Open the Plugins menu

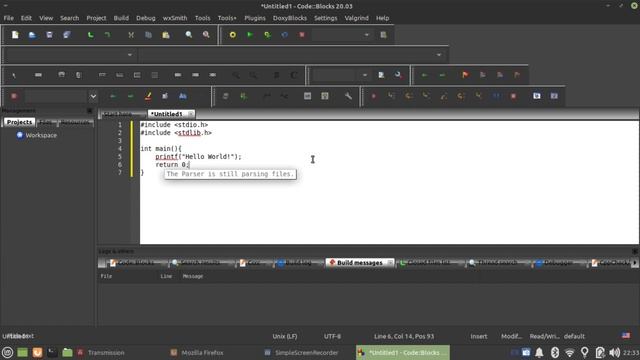coord(255,18)
